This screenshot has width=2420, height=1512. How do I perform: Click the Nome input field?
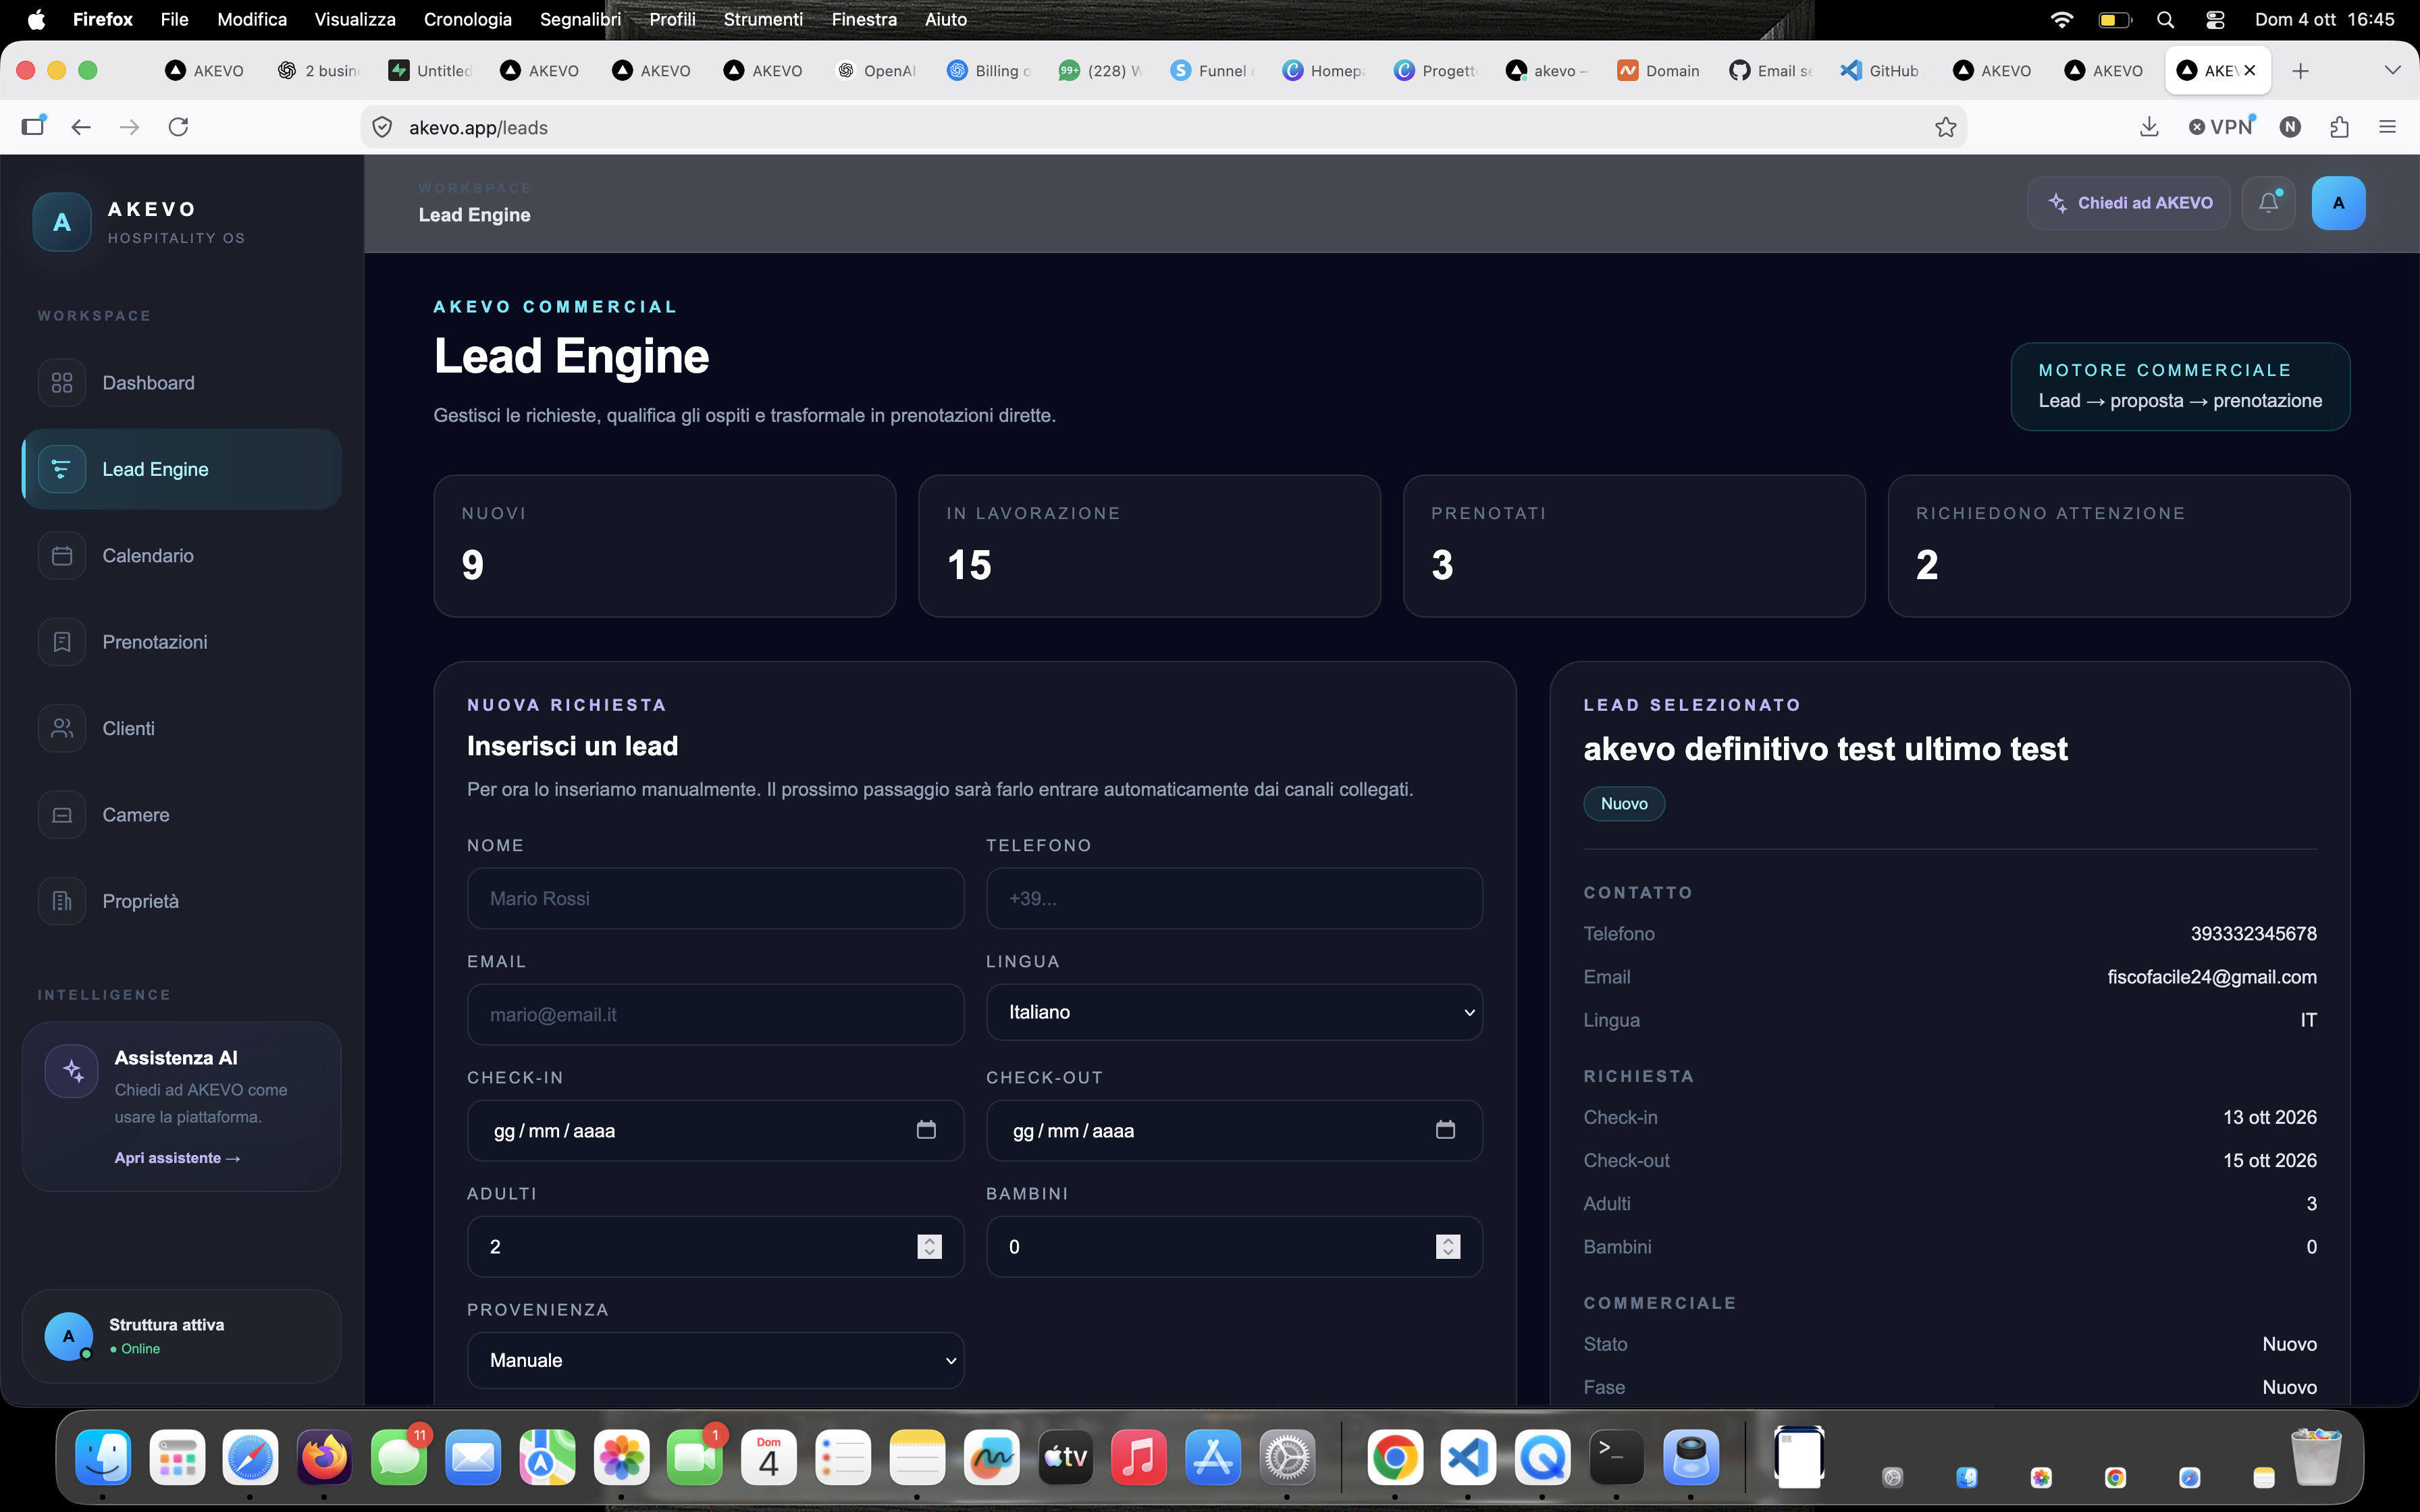[x=715, y=898]
